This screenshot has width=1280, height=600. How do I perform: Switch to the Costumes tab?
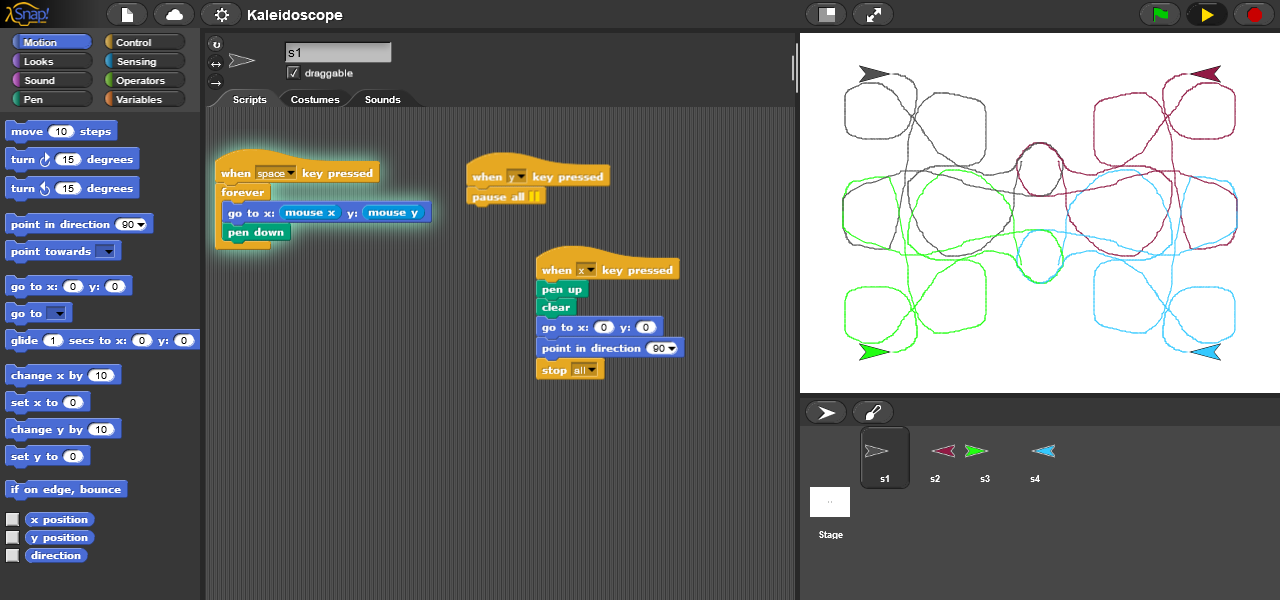pyautogui.click(x=315, y=100)
